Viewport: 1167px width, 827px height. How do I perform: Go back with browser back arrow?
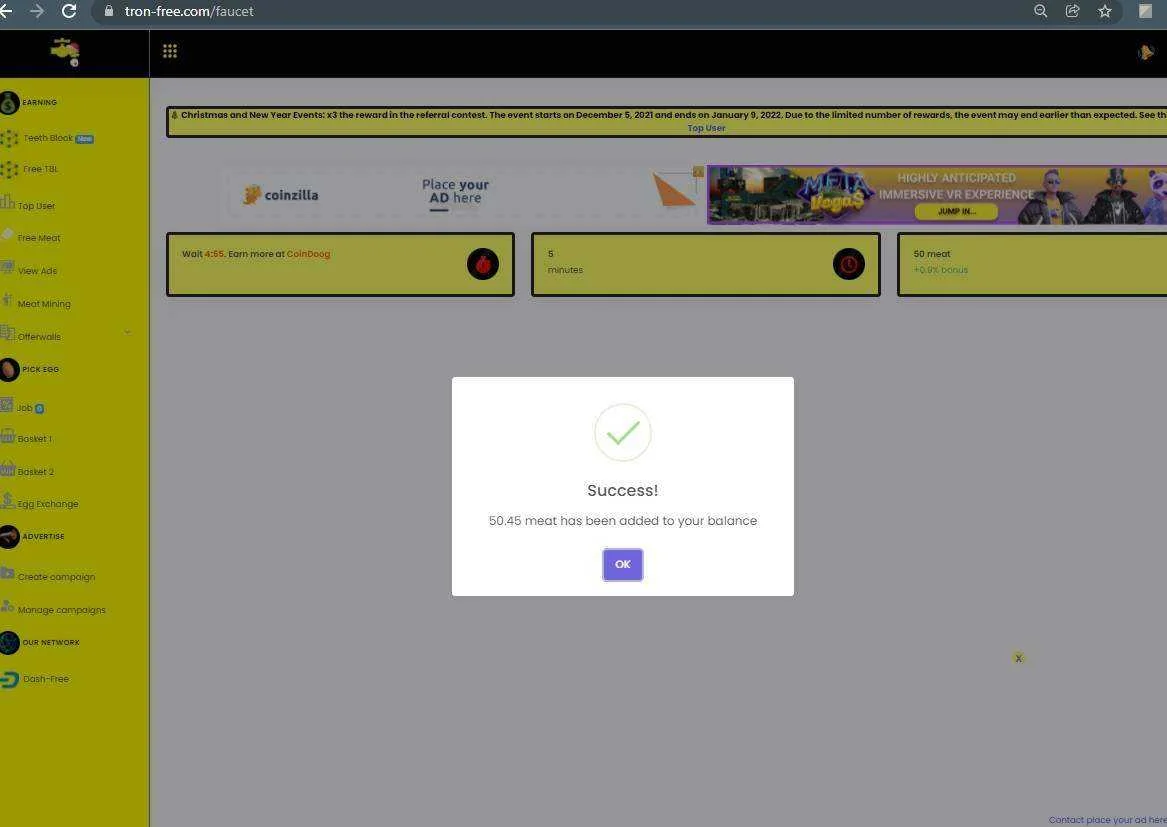[5, 11]
